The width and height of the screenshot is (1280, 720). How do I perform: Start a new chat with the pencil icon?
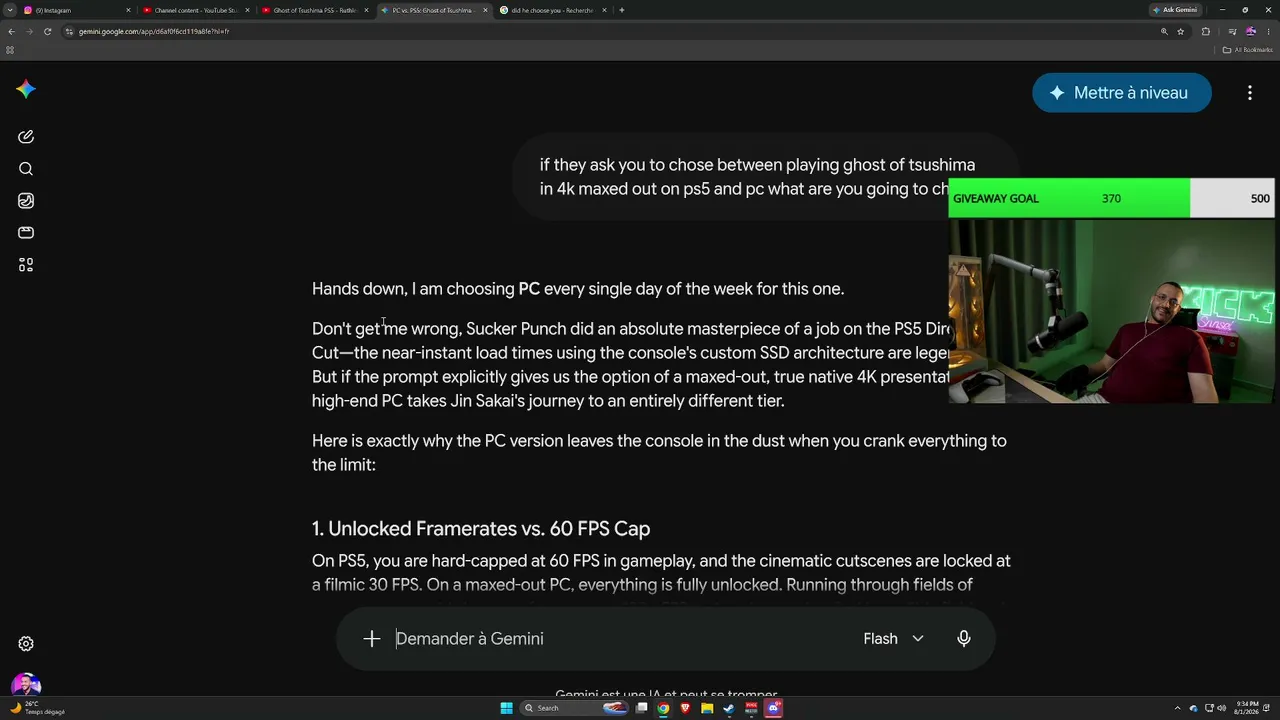pyautogui.click(x=26, y=137)
